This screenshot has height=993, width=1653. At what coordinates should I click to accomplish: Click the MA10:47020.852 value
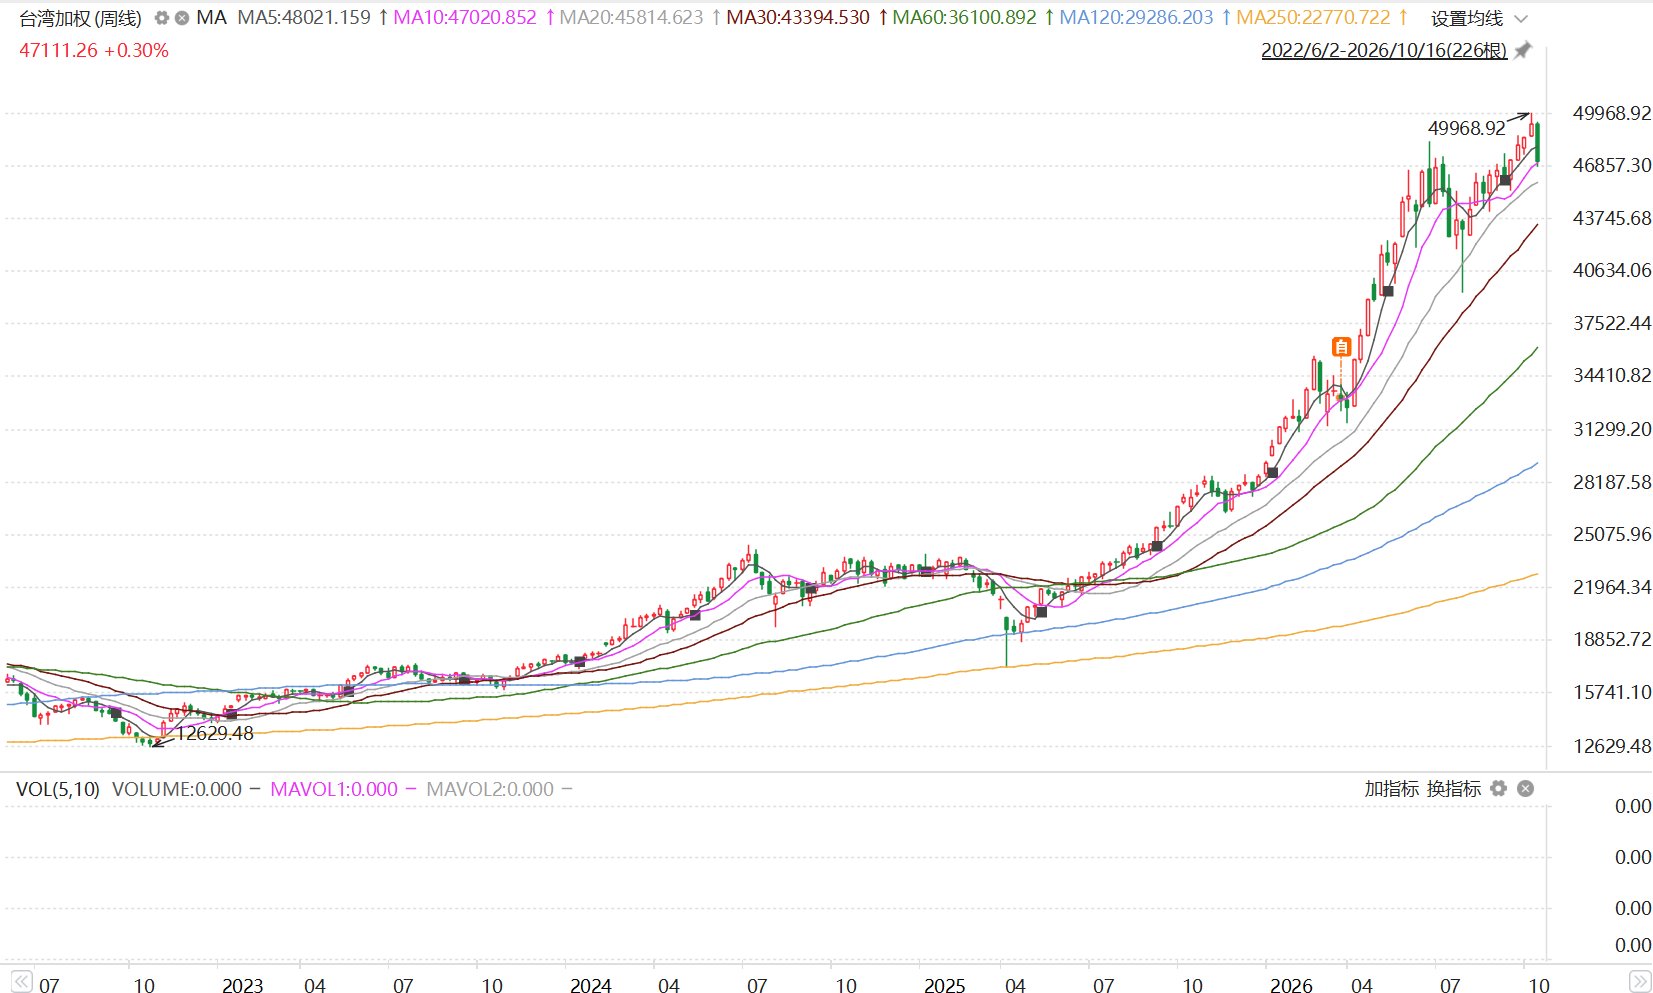point(465,17)
